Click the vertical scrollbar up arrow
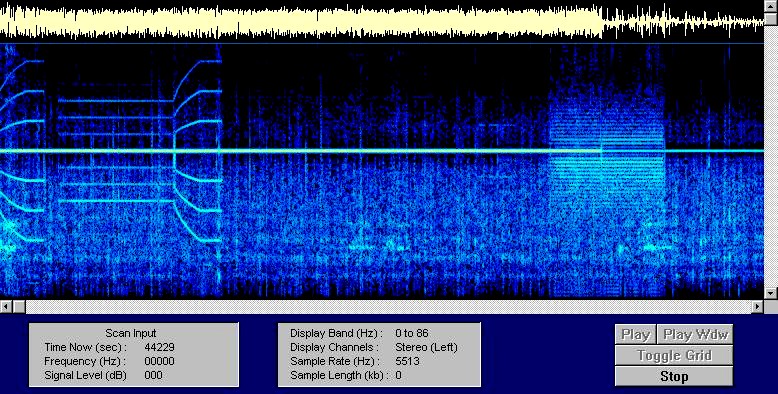Image resolution: width=778 pixels, height=394 pixels. (x=771, y=6)
